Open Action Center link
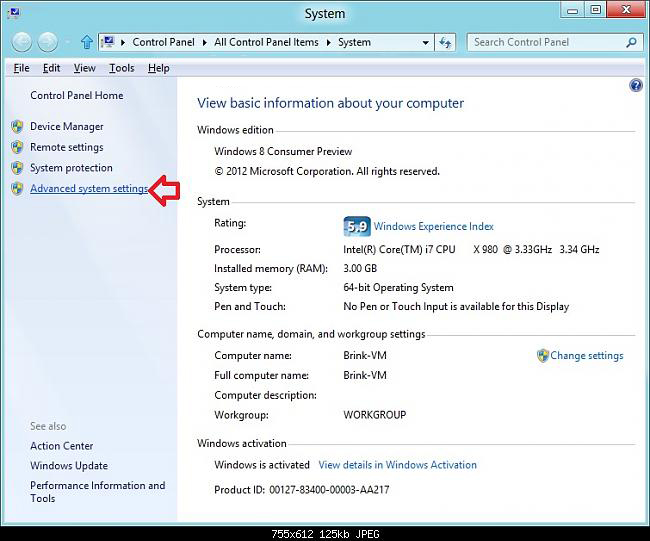Image resolution: width=650 pixels, height=541 pixels. pyautogui.click(x=62, y=446)
